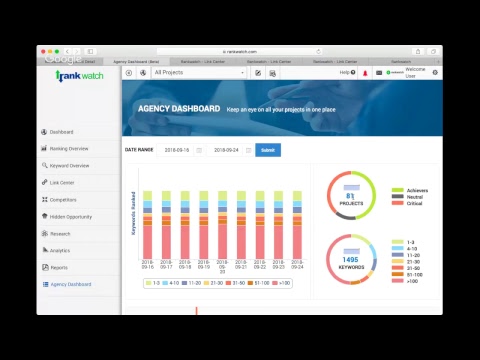Toggle 51-100 series in bar chart legend
The width and height of the screenshot is (480, 360).
pos(258,283)
